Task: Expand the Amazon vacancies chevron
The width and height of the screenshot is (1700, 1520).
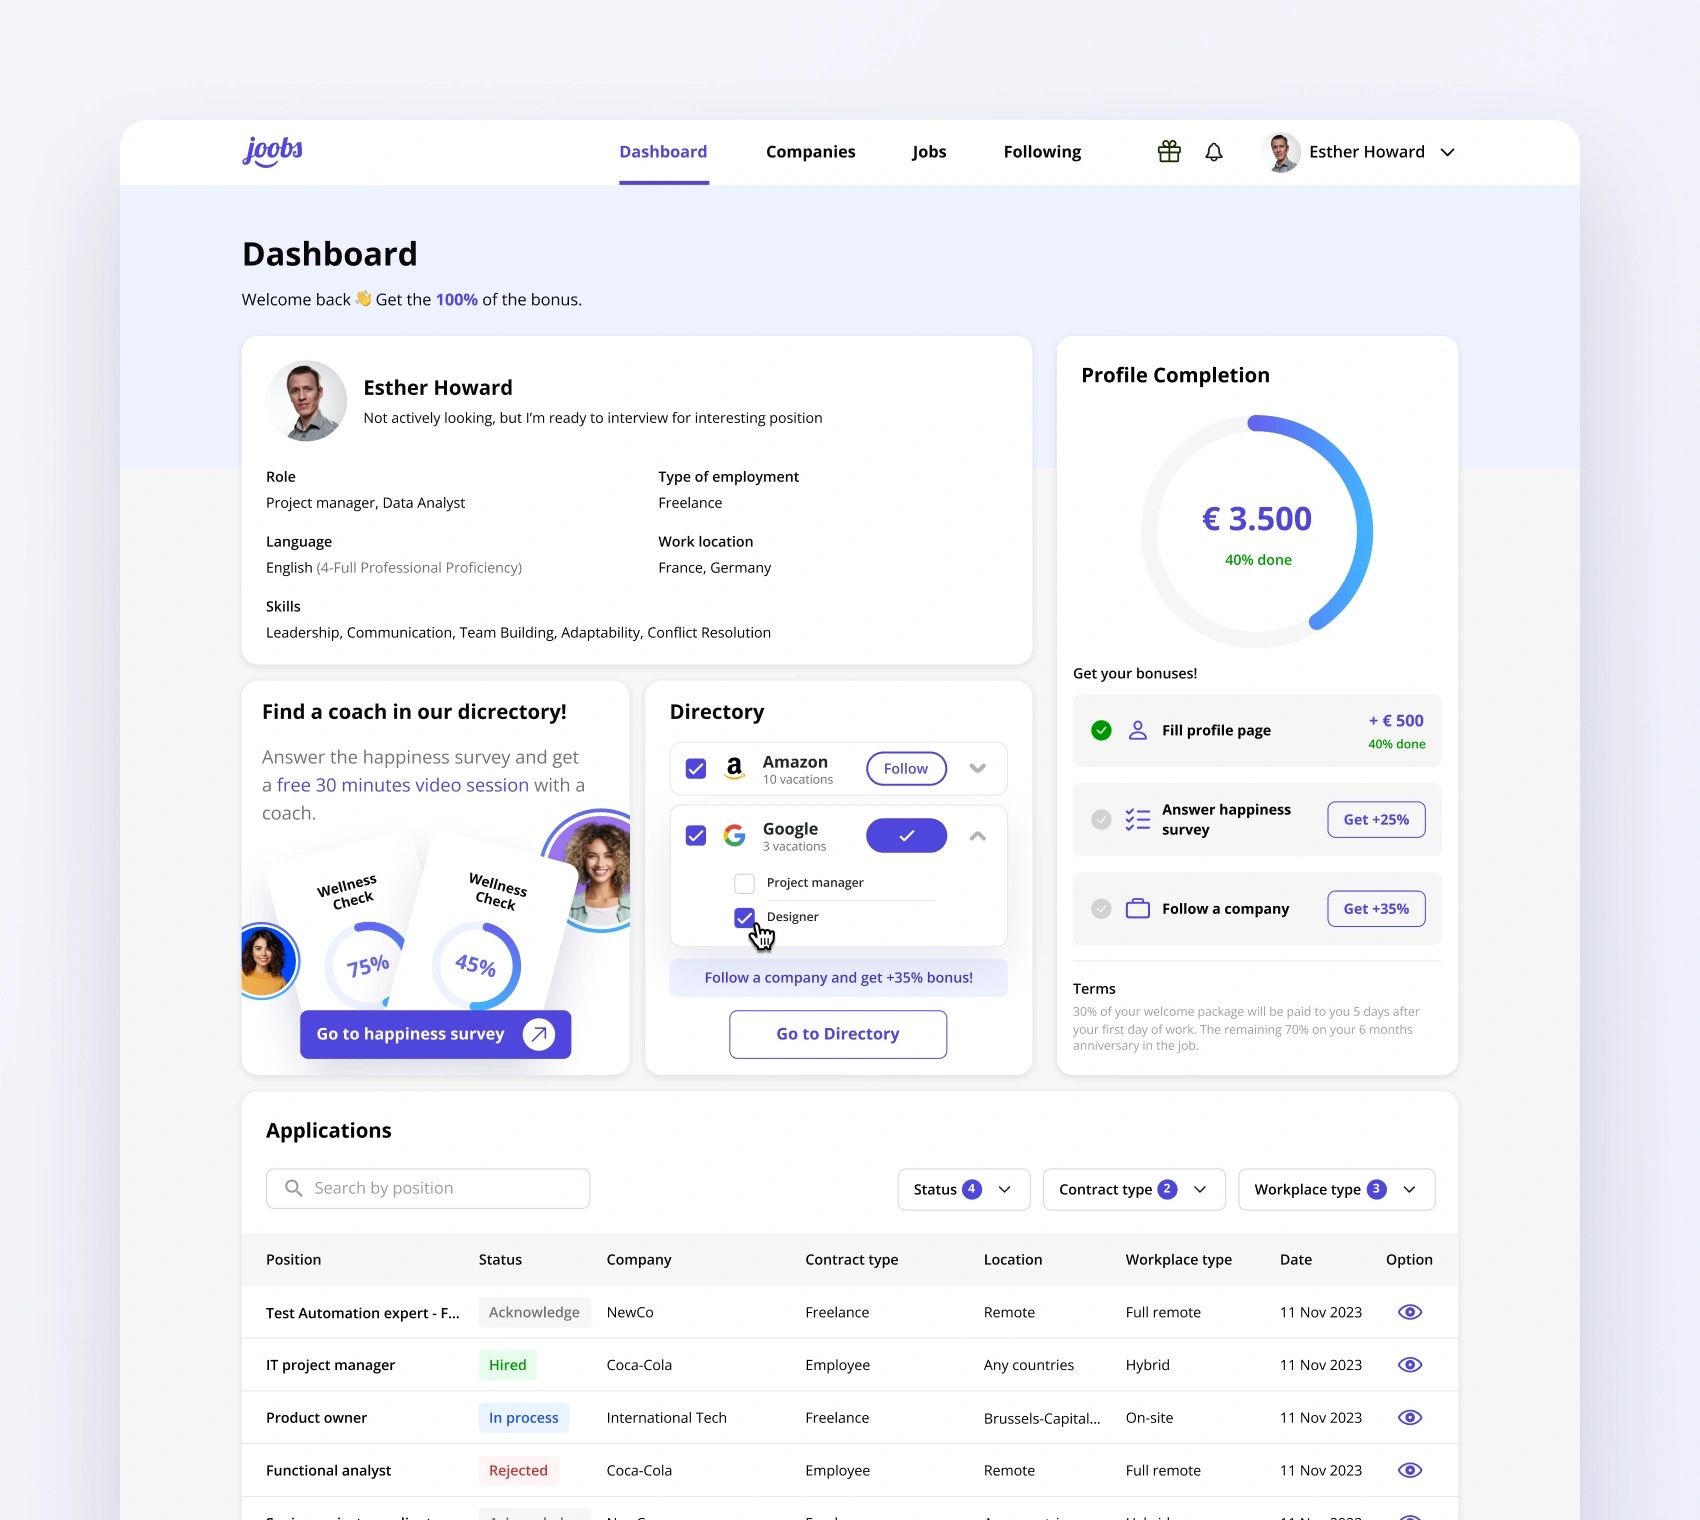Action: (x=978, y=768)
